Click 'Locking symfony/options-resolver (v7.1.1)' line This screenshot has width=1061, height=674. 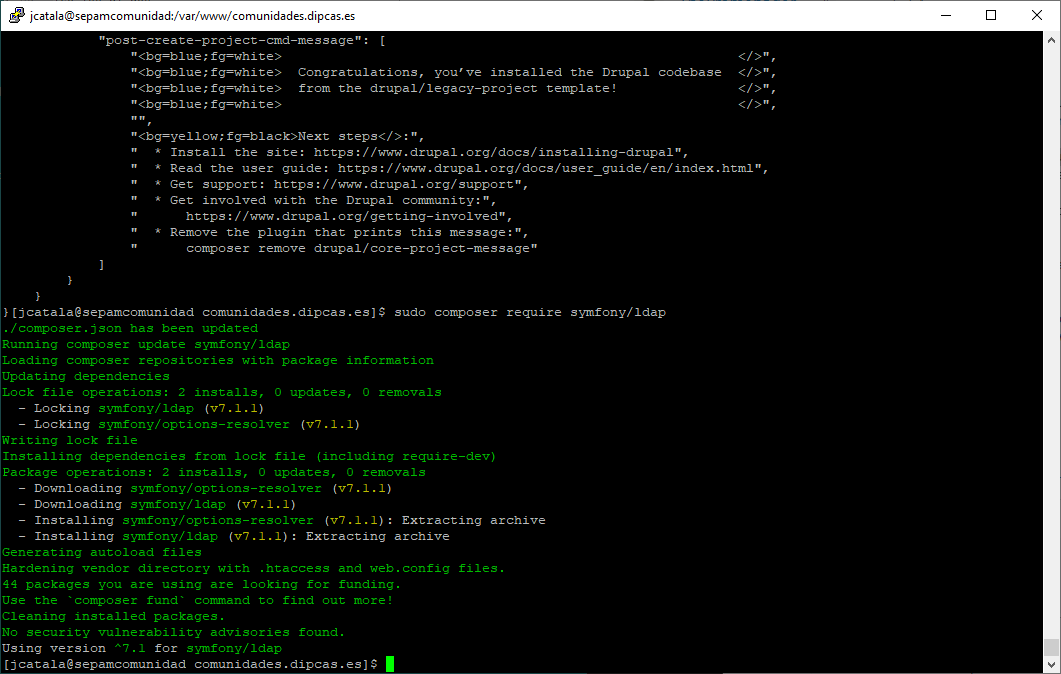tap(189, 424)
